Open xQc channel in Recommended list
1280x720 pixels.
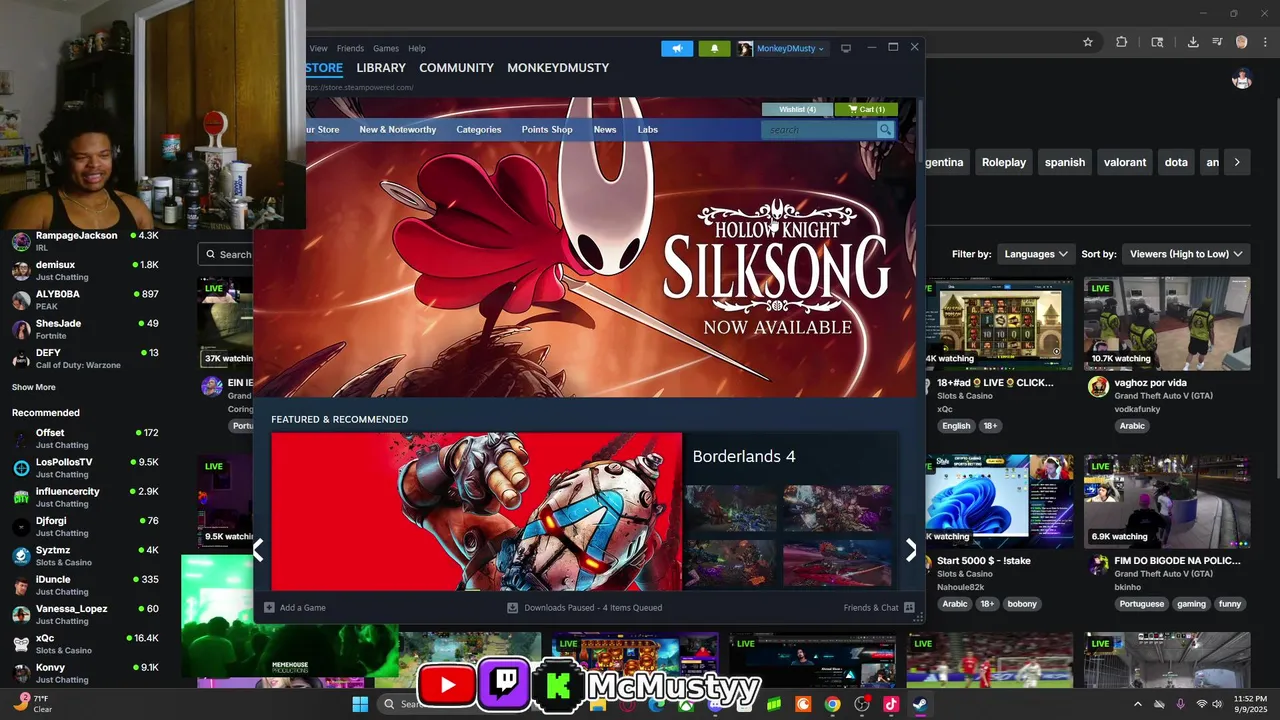point(85,644)
